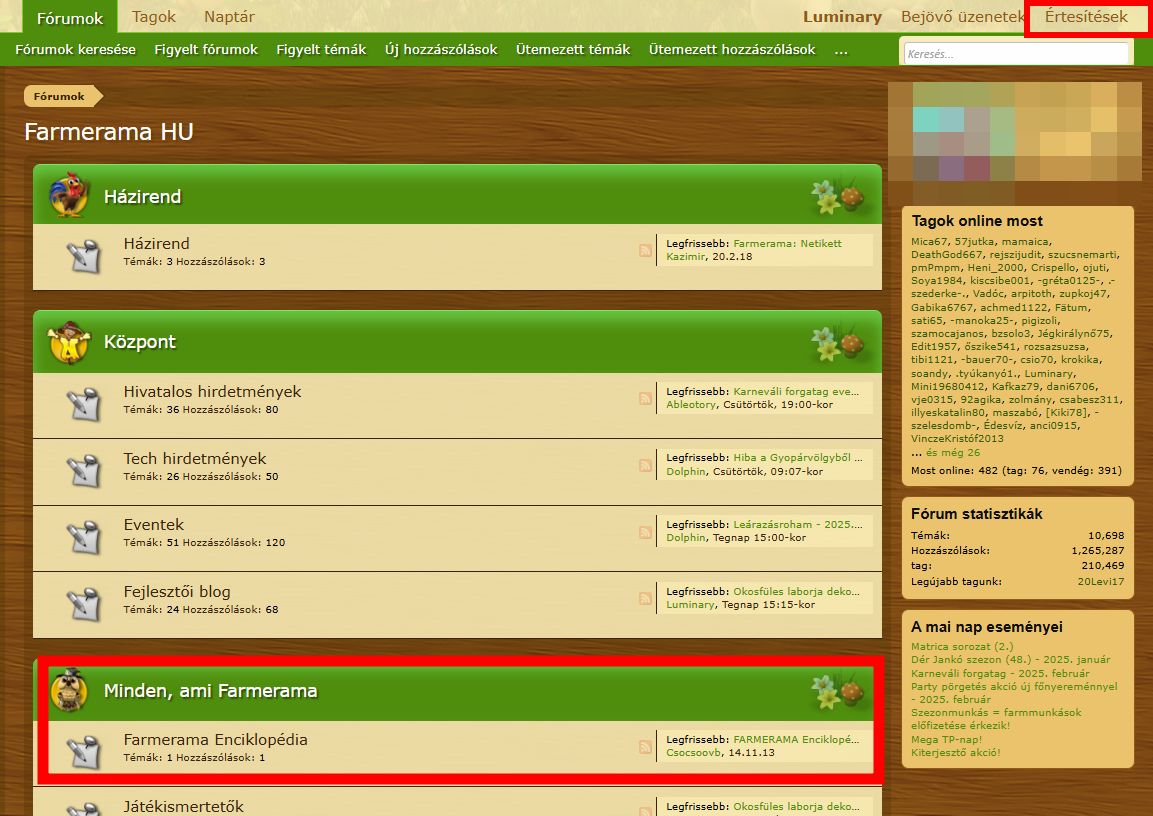Open the Házirend category header link

point(142,196)
